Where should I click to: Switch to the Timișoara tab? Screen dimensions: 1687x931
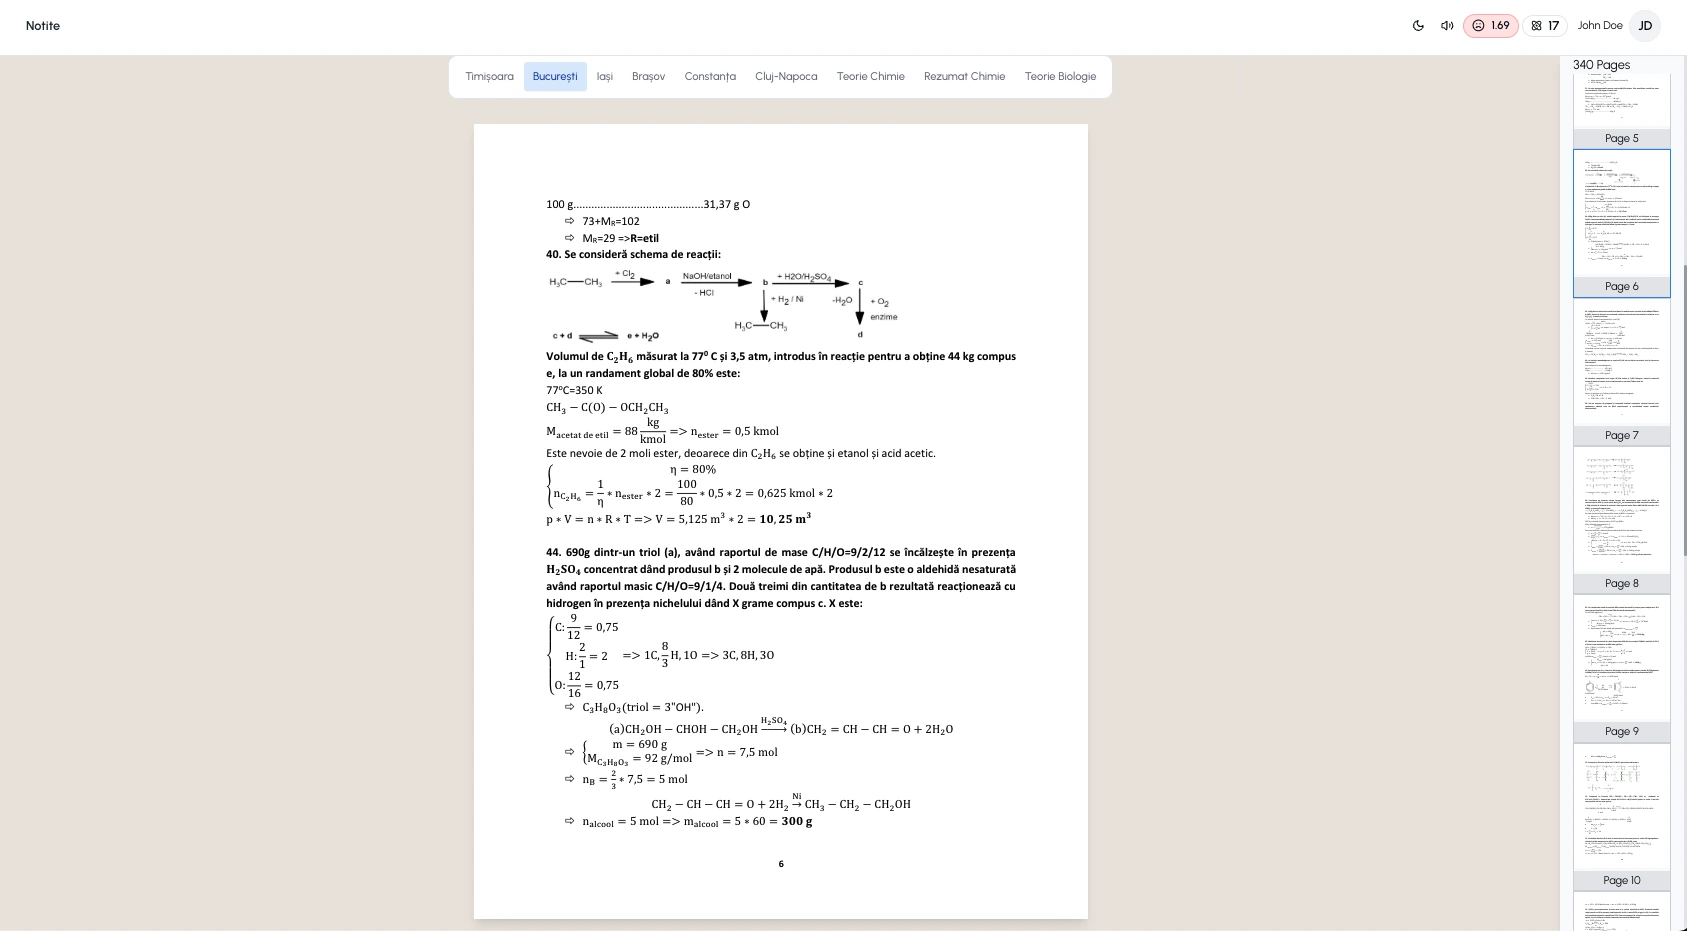(490, 76)
